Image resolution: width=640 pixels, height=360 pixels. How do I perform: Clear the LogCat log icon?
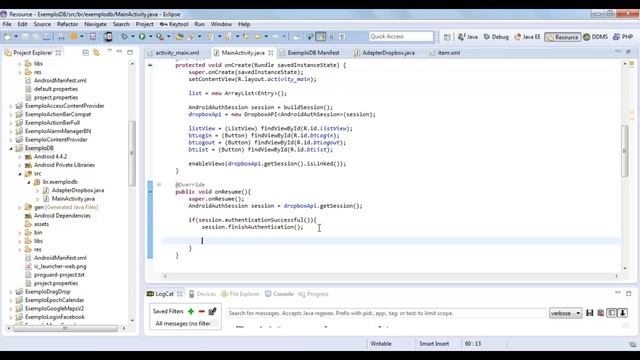601,313
